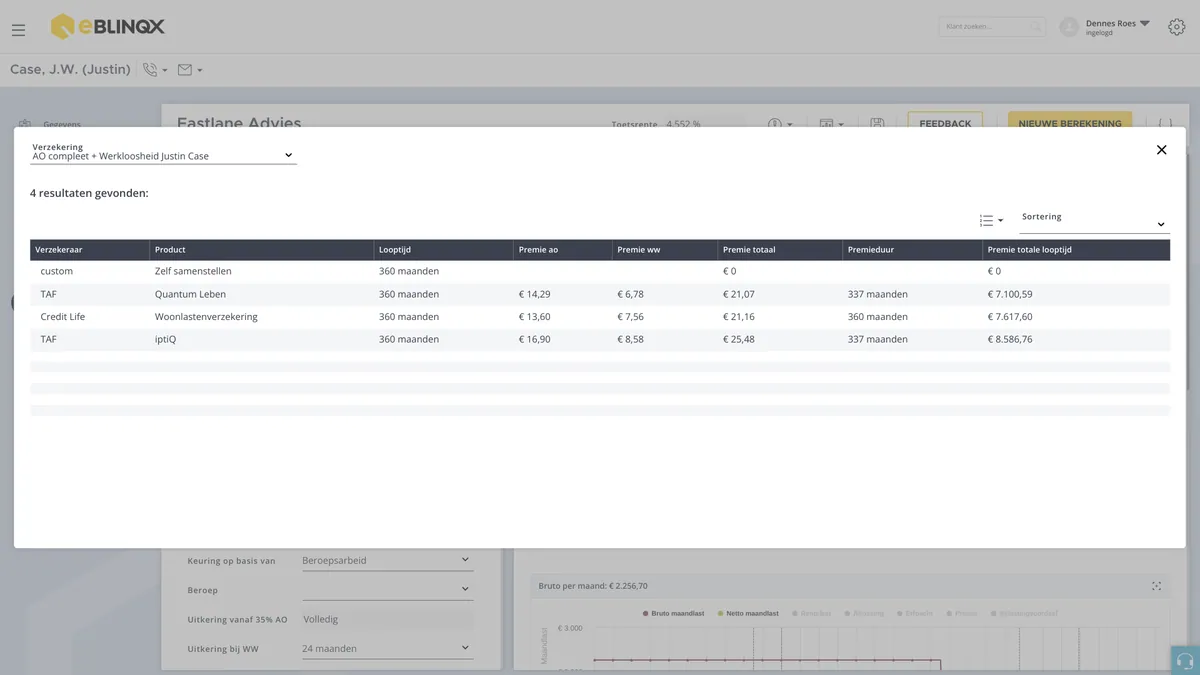Expand the Dennes Roes user menu

1117,27
